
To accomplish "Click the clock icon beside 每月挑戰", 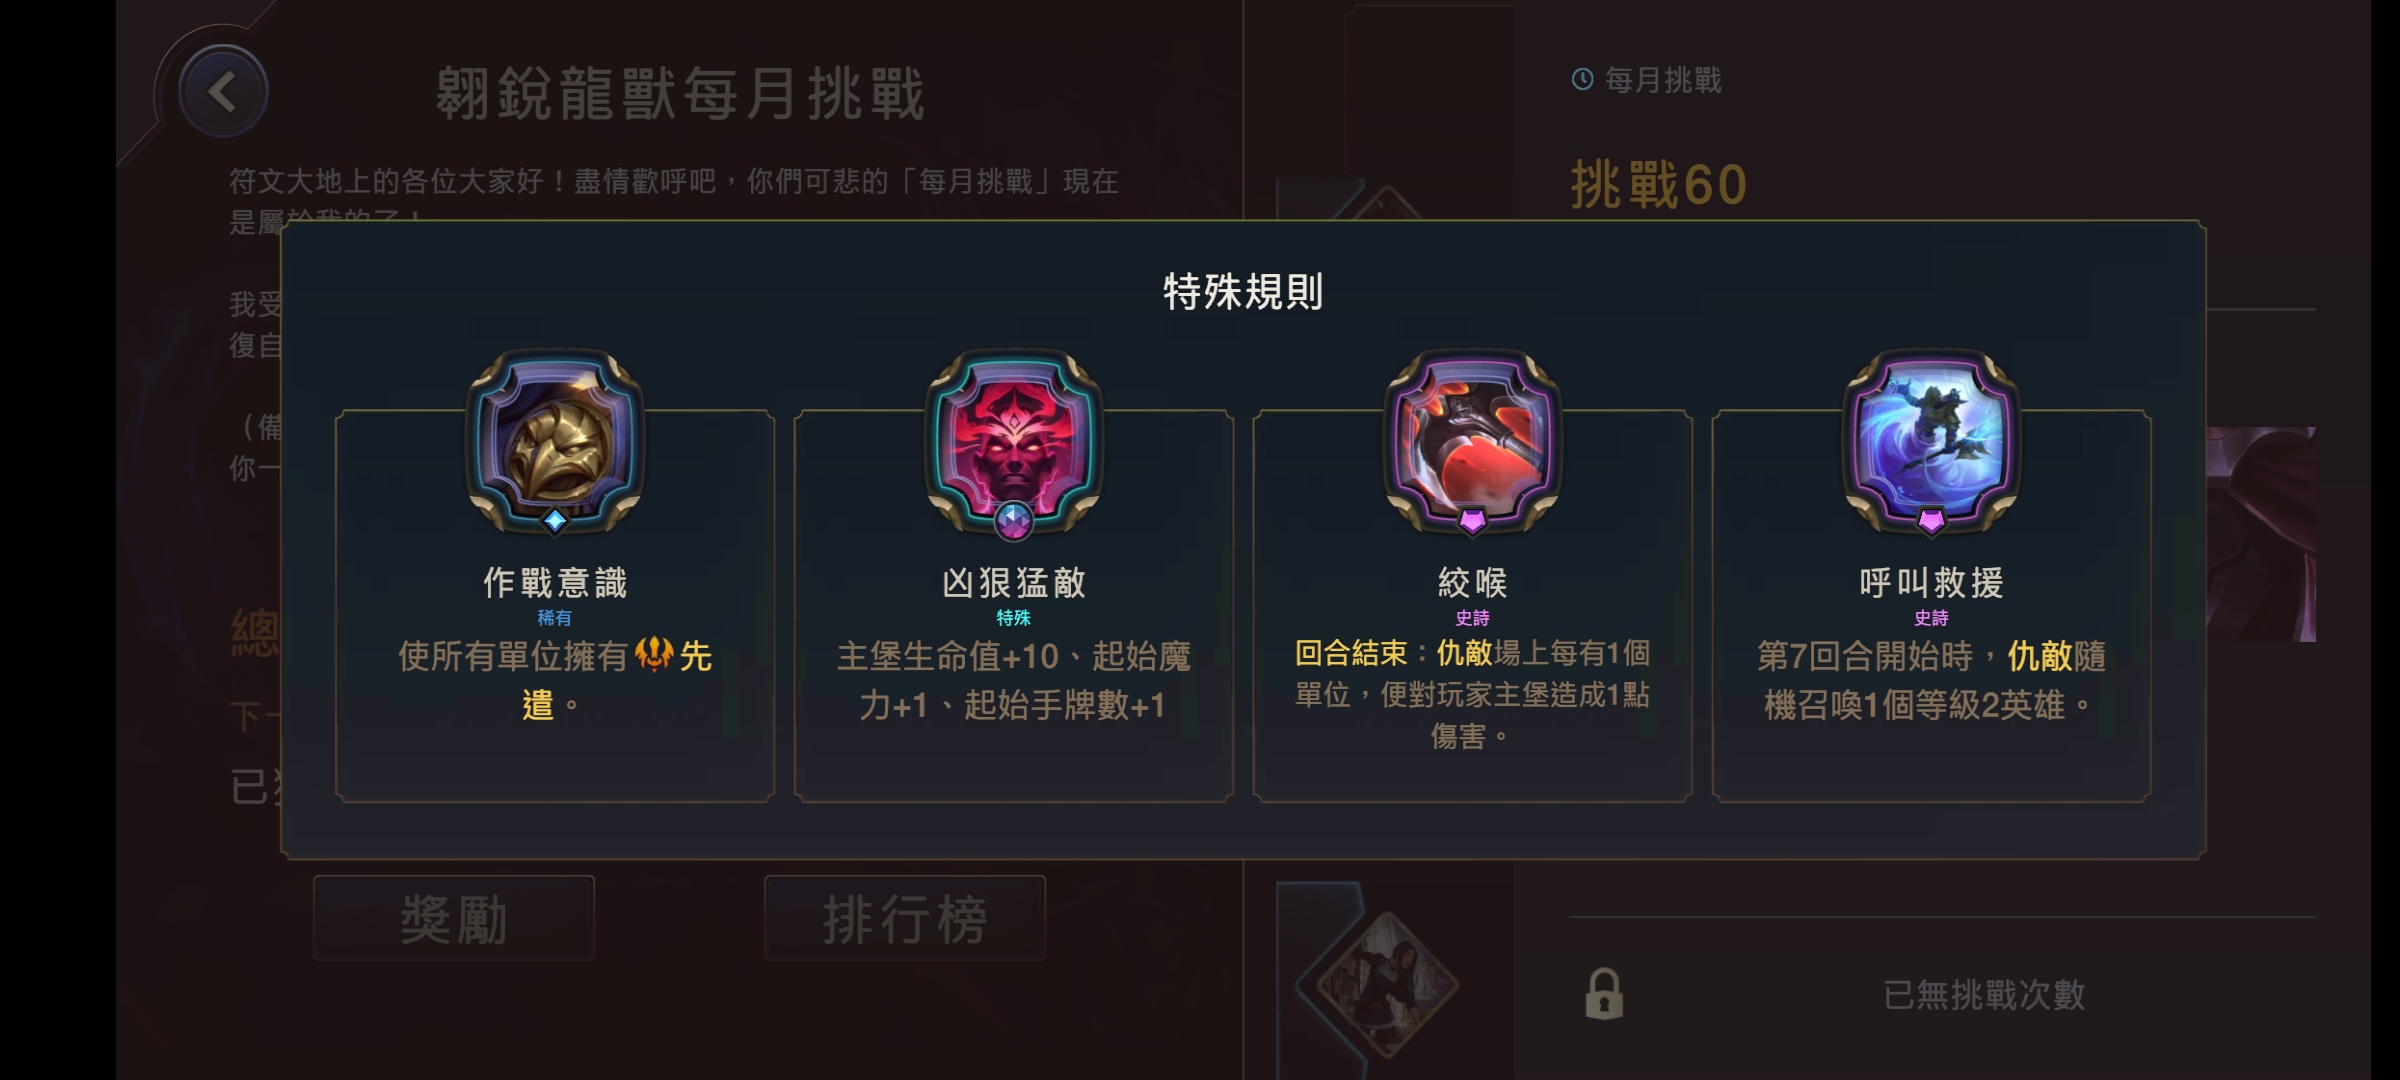I will pyautogui.click(x=1582, y=79).
